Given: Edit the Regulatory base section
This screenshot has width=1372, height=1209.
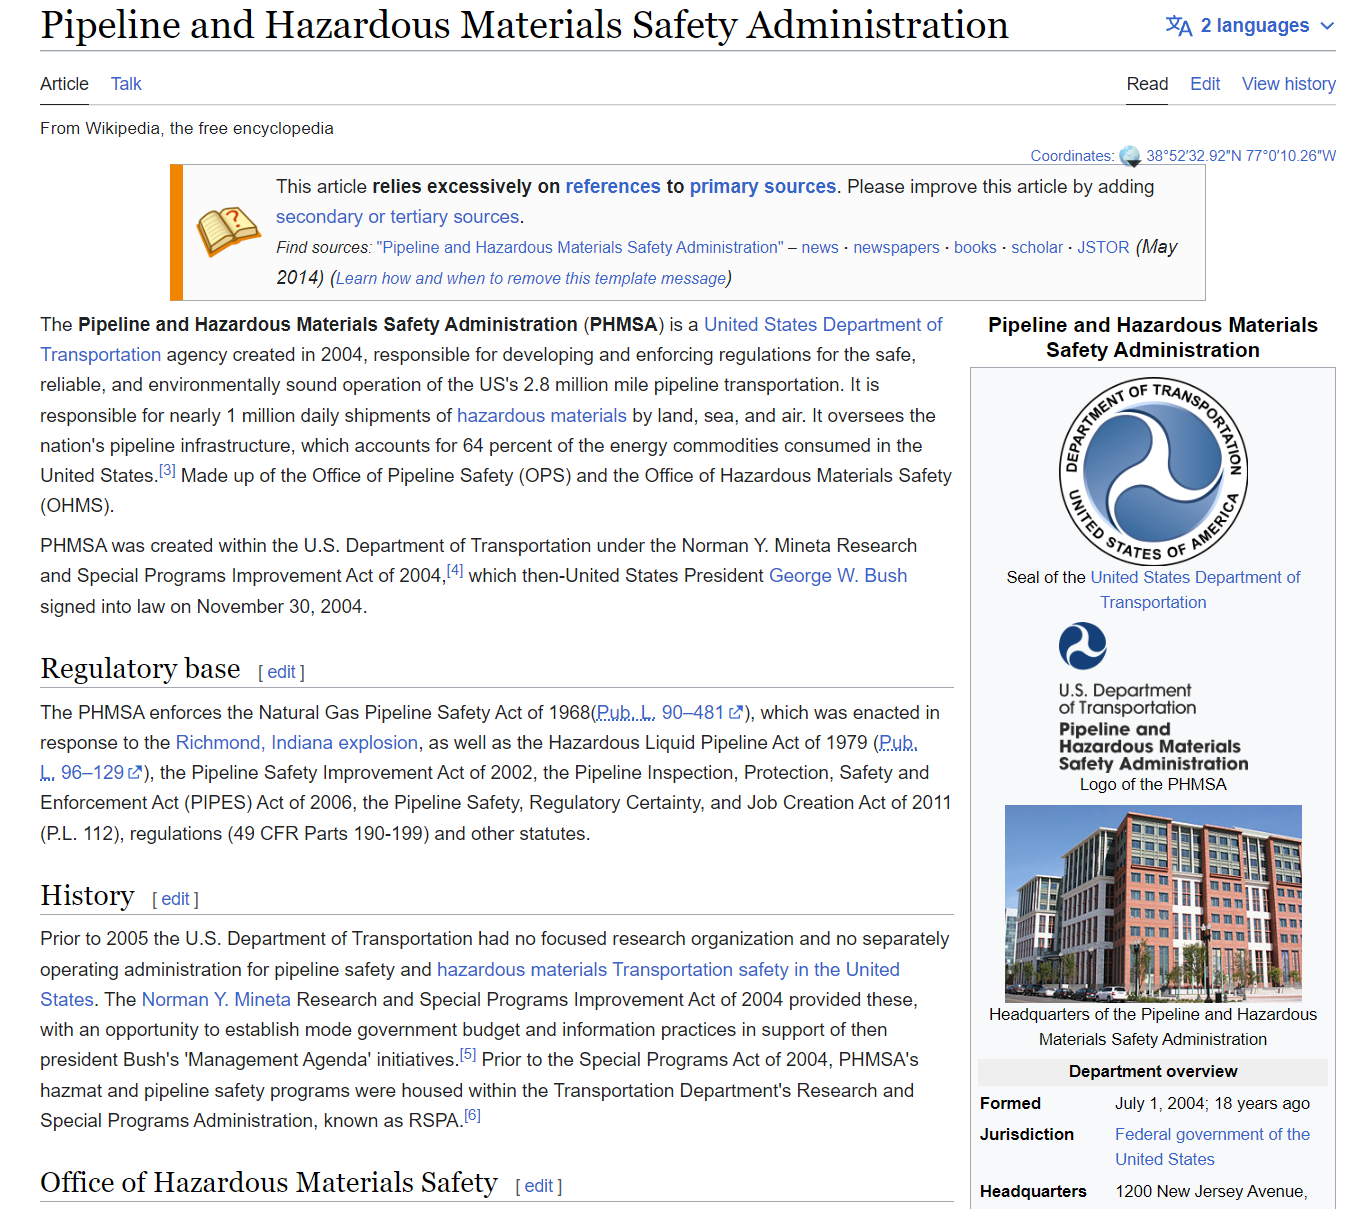Looking at the screenshot, I should 281,672.
